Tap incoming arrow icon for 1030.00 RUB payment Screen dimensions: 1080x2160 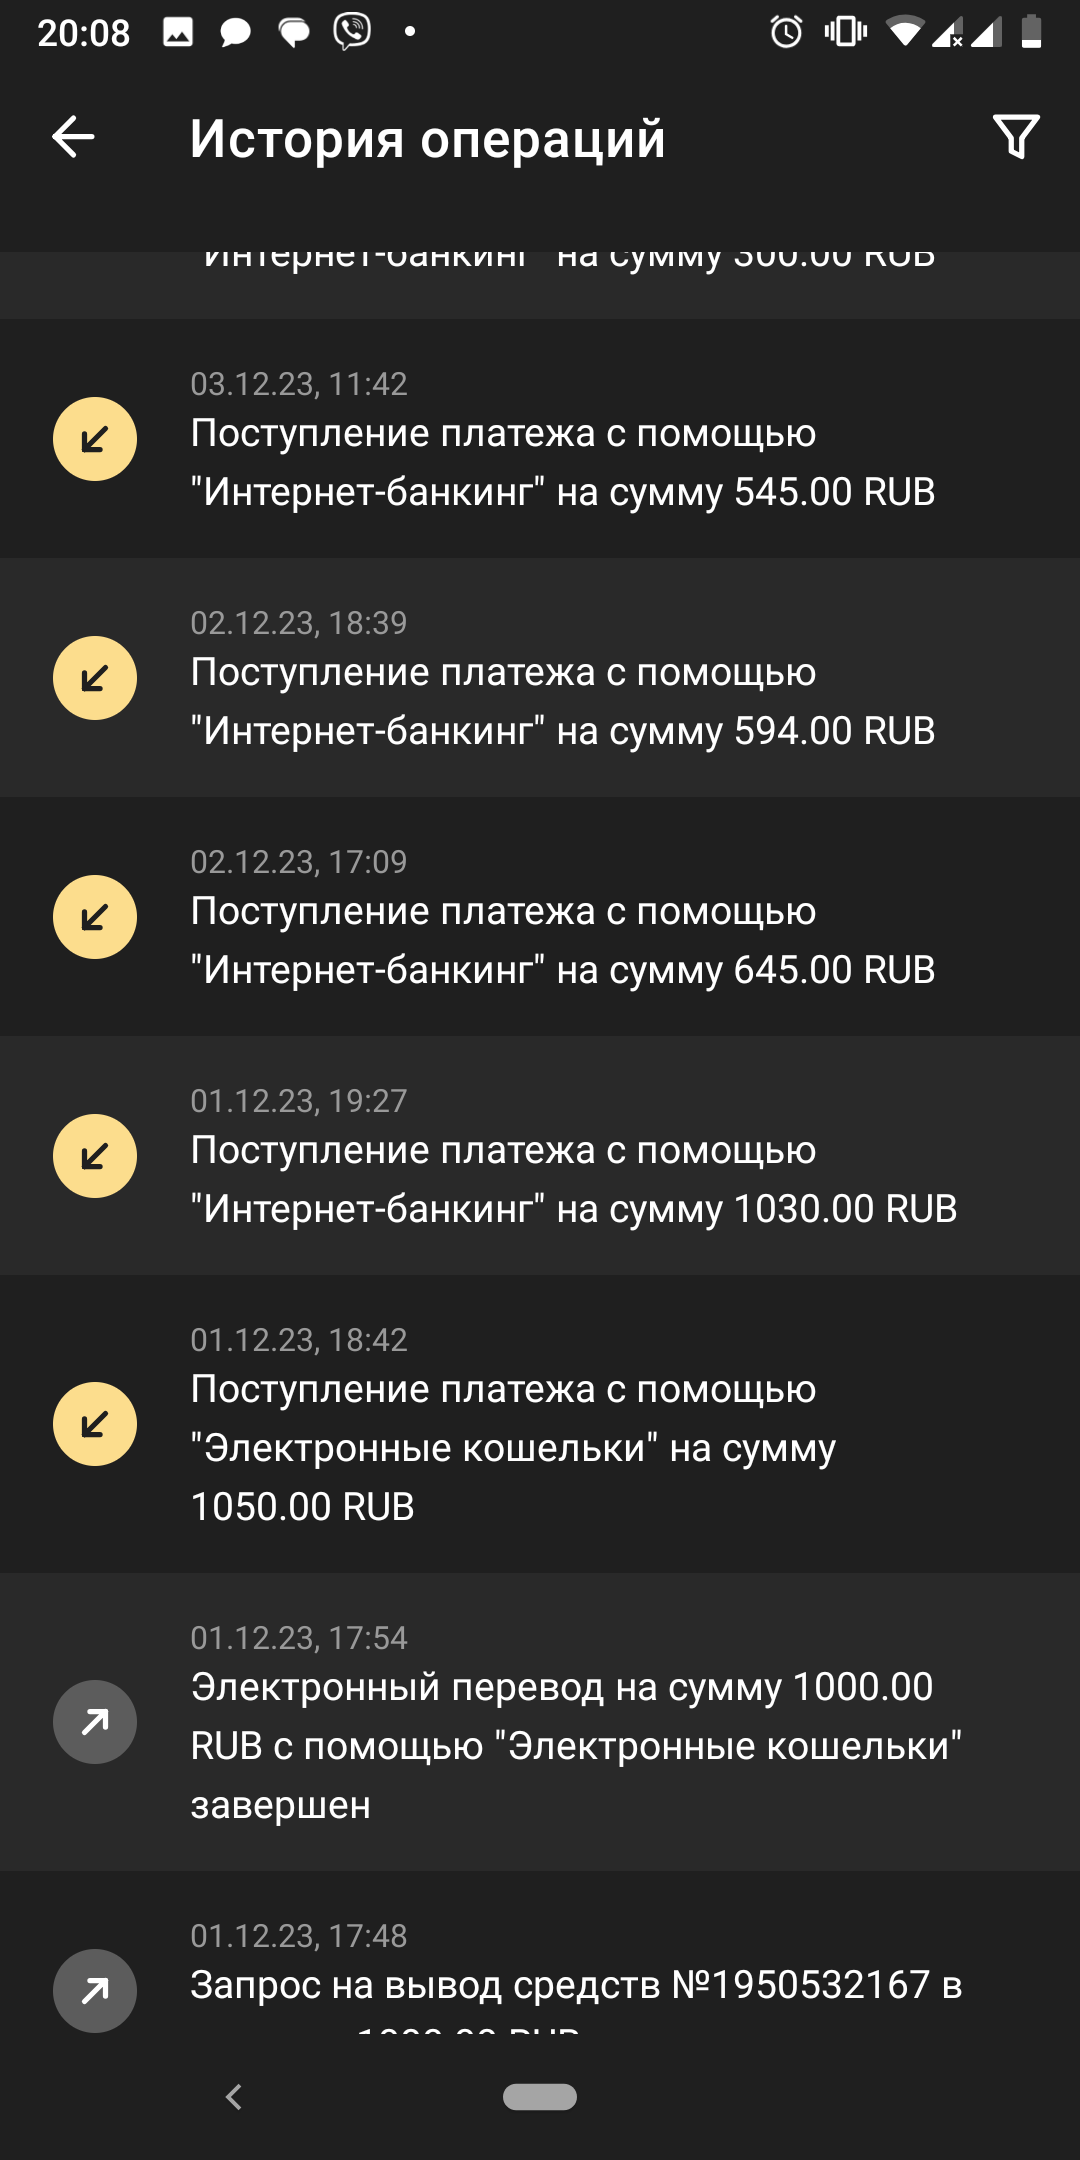click(x=95, y=1156)
